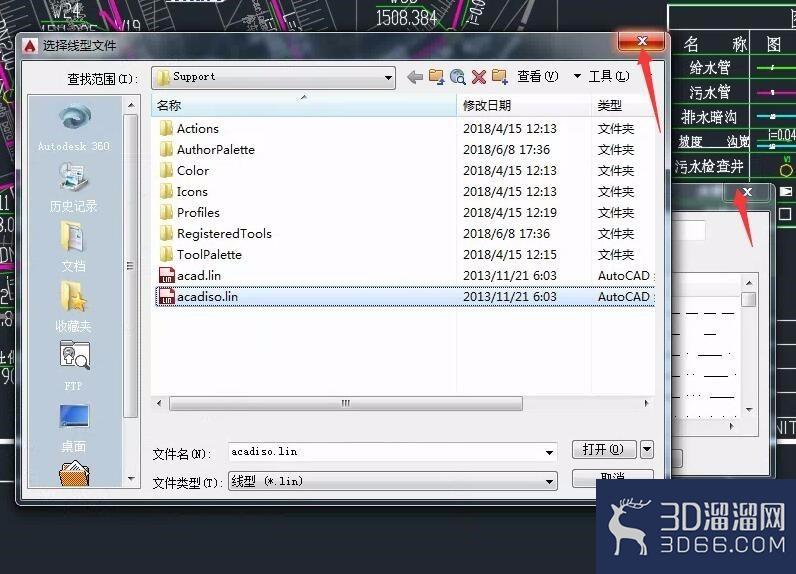
Task: Open Desktop (桌面) in the places sidebar
Action: (x=74, y=427)
